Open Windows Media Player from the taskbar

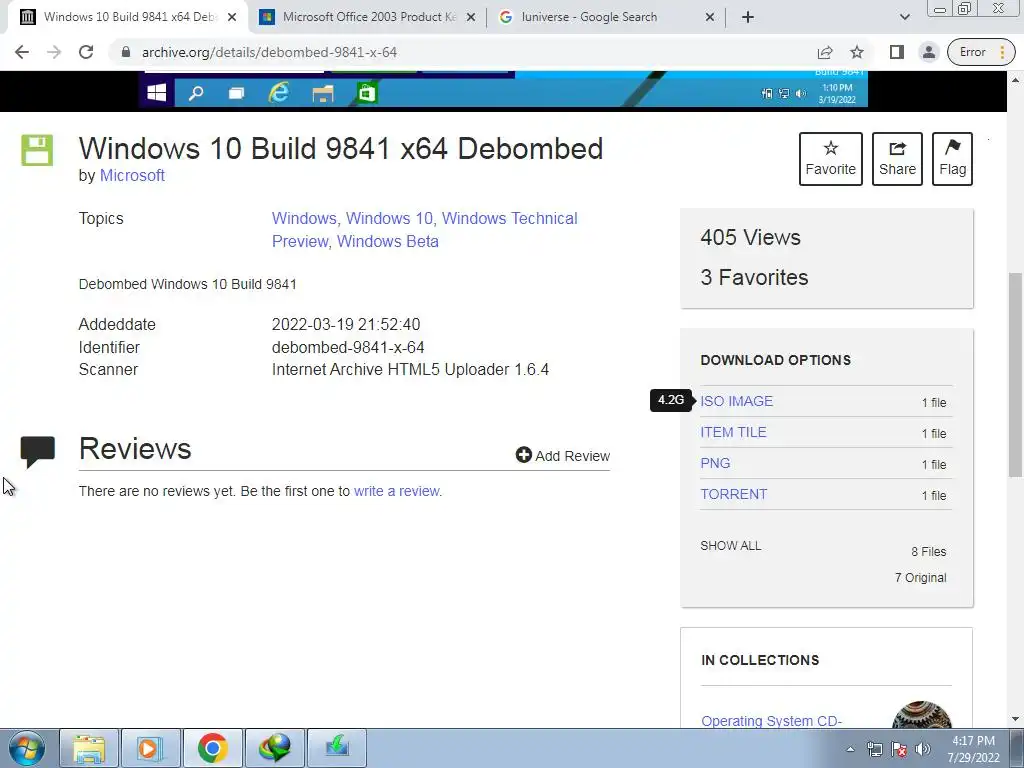150,748
